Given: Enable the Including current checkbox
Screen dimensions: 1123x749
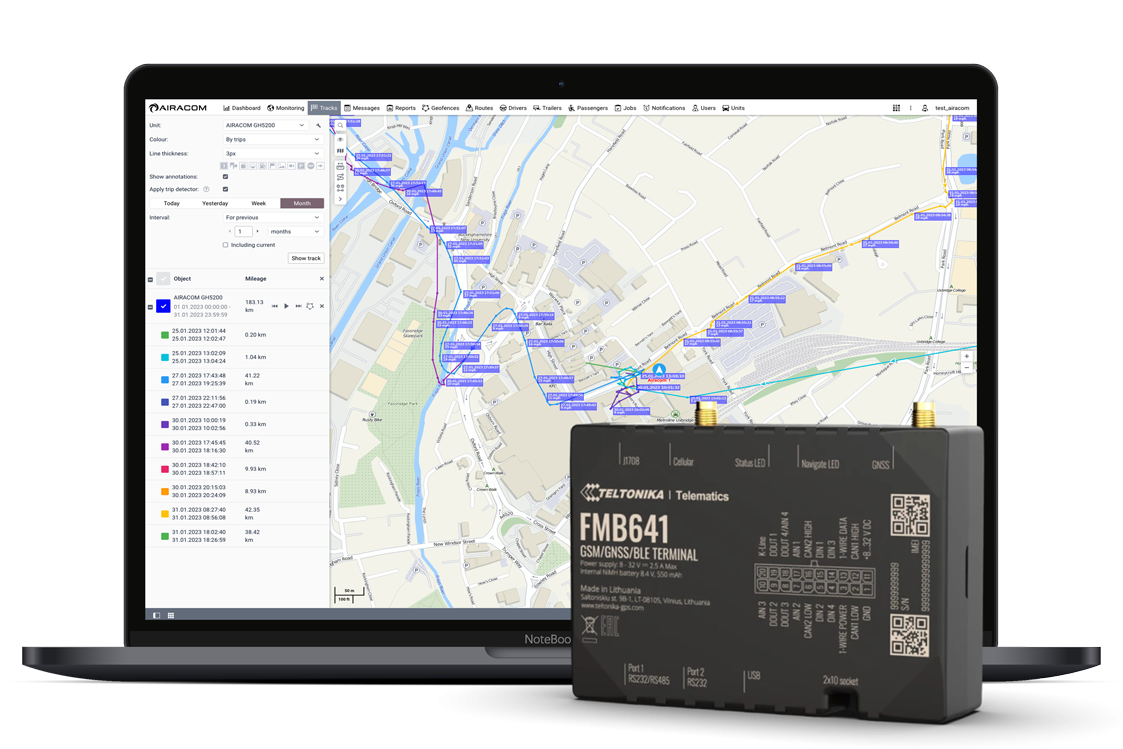Looking at the screenshot, I should coord(226,245).
